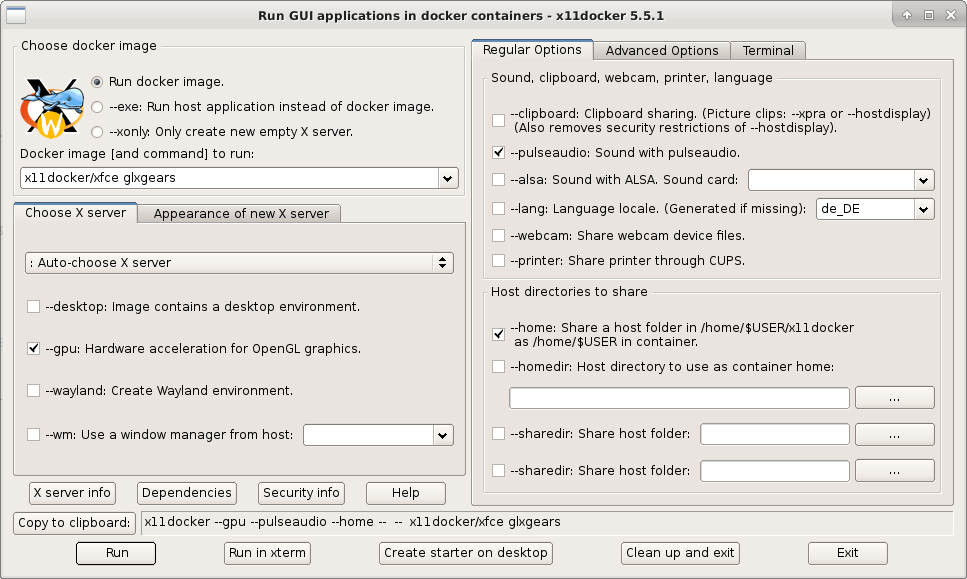This screenshot has height=579, width=967.
Task: Click Run in xterm
Action: coord(267,553)
